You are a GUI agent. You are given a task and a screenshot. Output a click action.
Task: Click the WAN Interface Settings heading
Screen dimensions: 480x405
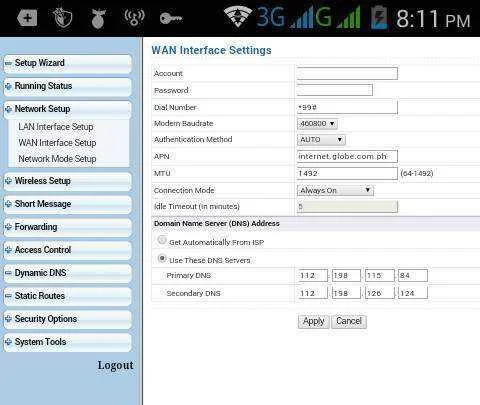[x=211, y=50]
